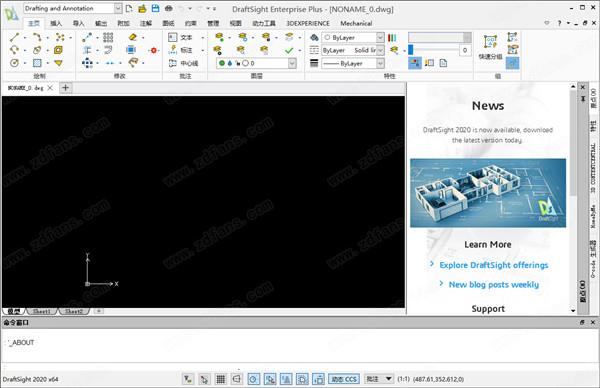Image resolution: width=600 pixels, height=388 pixels.
Task: Click the Print icon in quick access toolbar
Action: [168, 8]
